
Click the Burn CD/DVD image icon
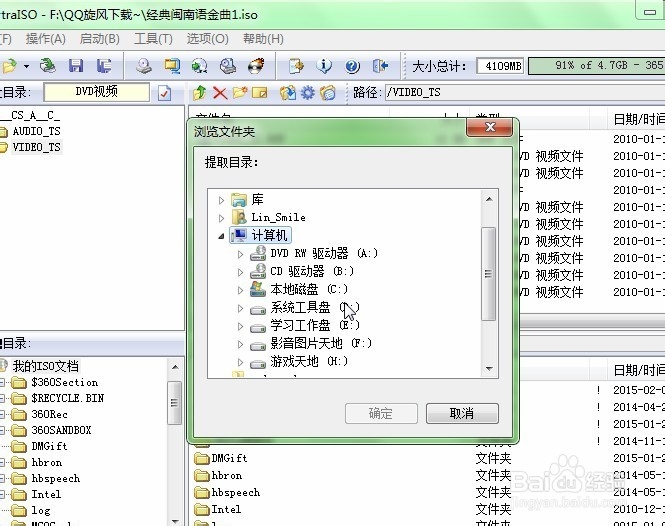tap(256, 66)
